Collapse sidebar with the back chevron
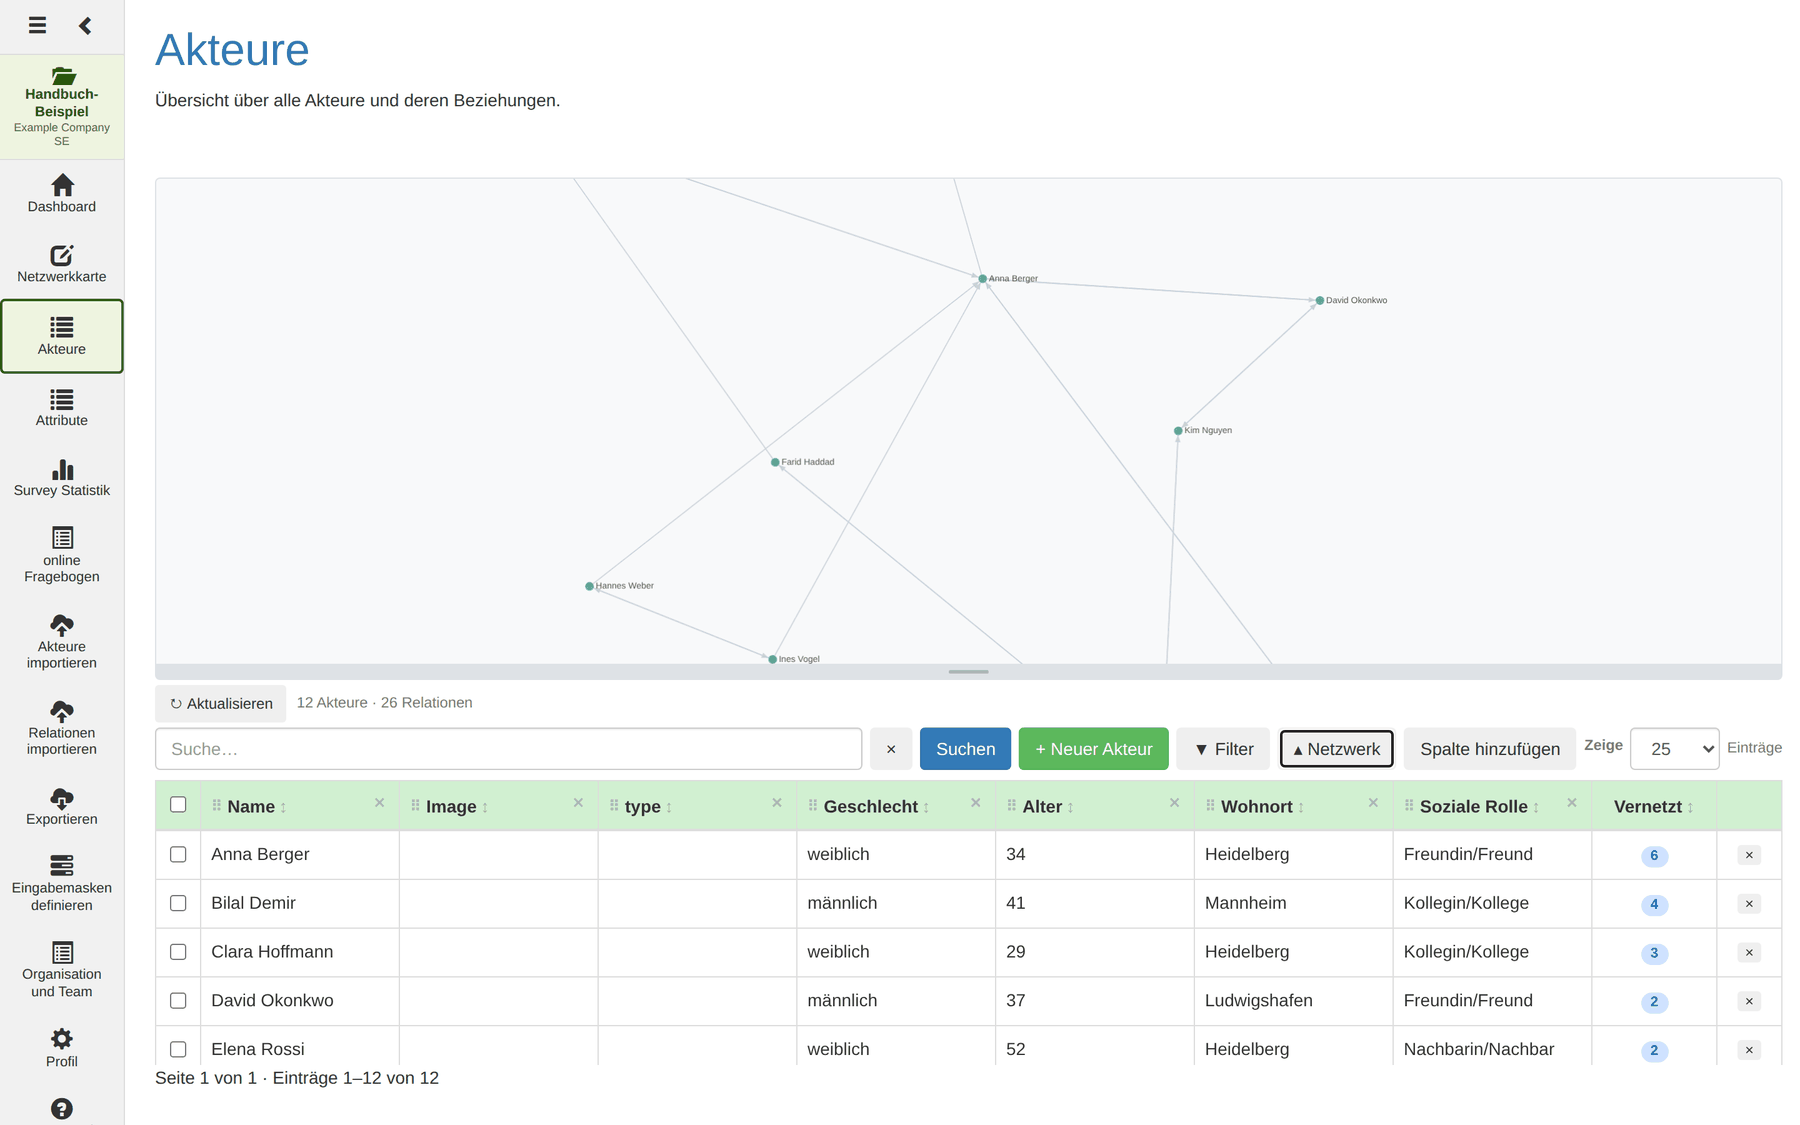Screen dimensions: 1800x1125 pos(85,25)
